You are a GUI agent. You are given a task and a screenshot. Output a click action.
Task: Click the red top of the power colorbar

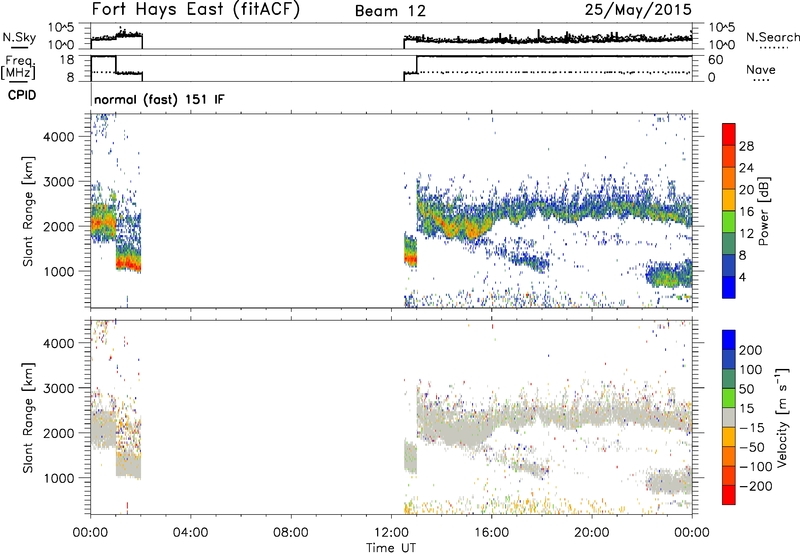point(729,134)
